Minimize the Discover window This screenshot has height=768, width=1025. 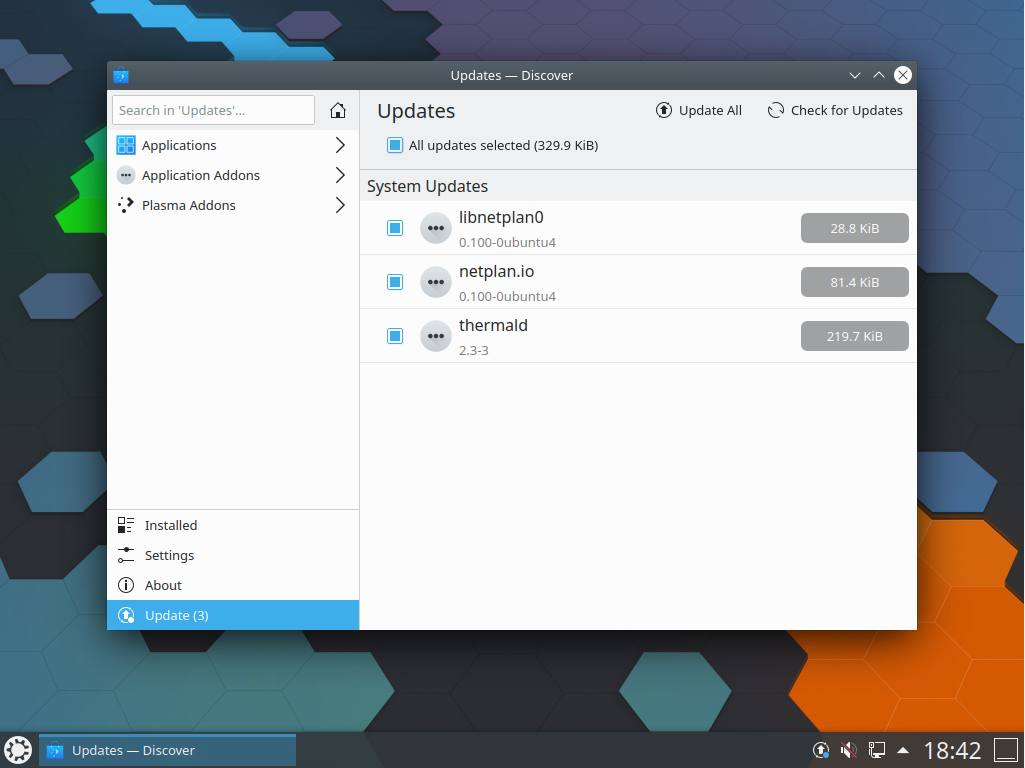point(854,76)
